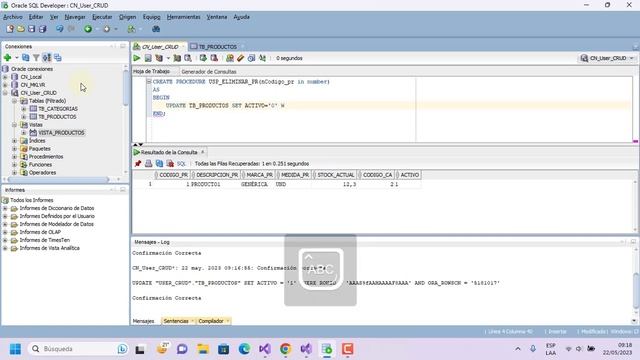This screenshot has height=360, width=640.
Task: Switch to Generador de Consultas tab
Action: [209, 71]
